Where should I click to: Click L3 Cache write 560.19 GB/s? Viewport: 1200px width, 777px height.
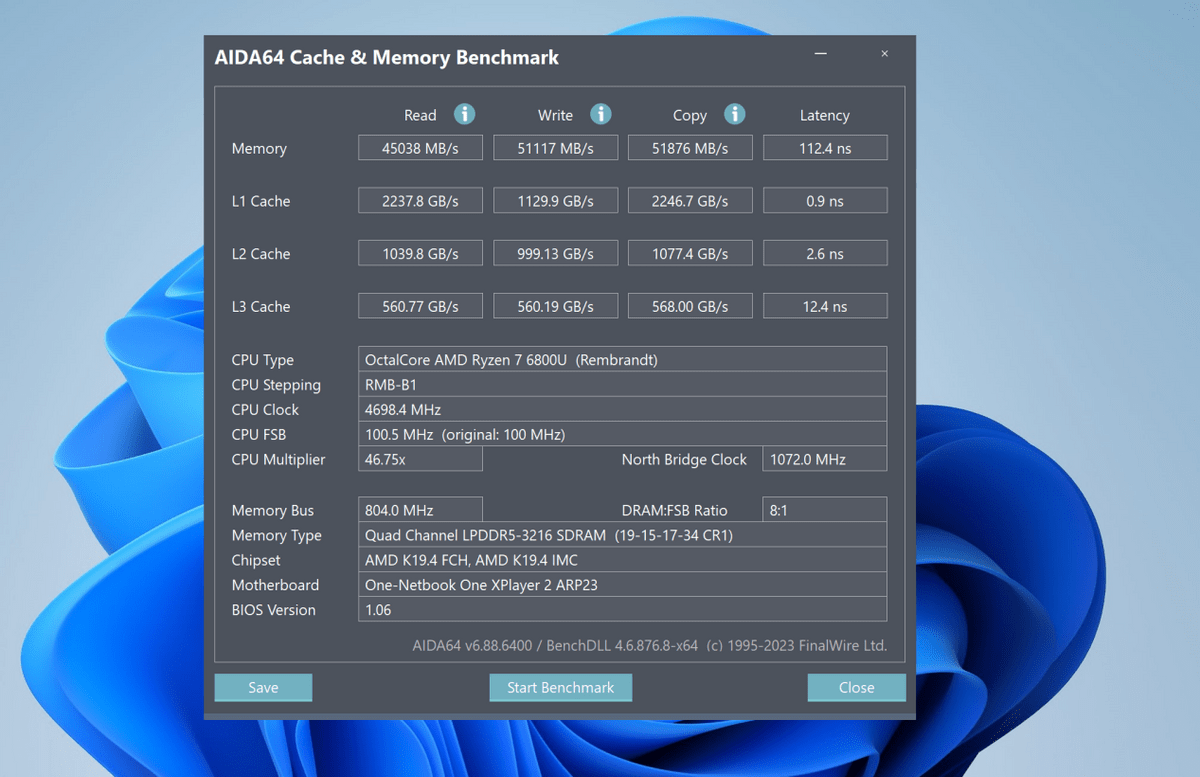[555, 307]
